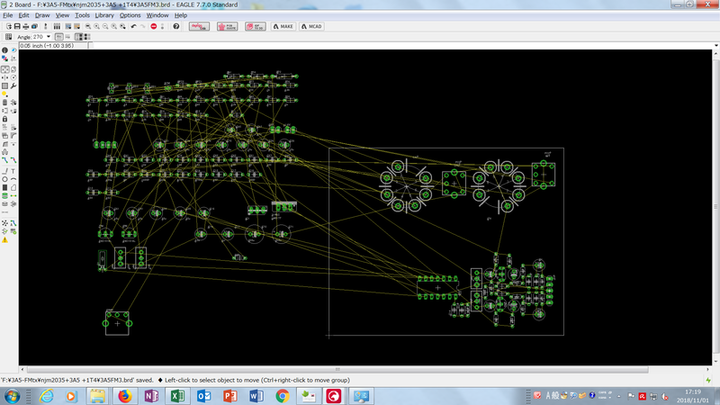Click the Save icon in the toolbar

tap(19, 26)
